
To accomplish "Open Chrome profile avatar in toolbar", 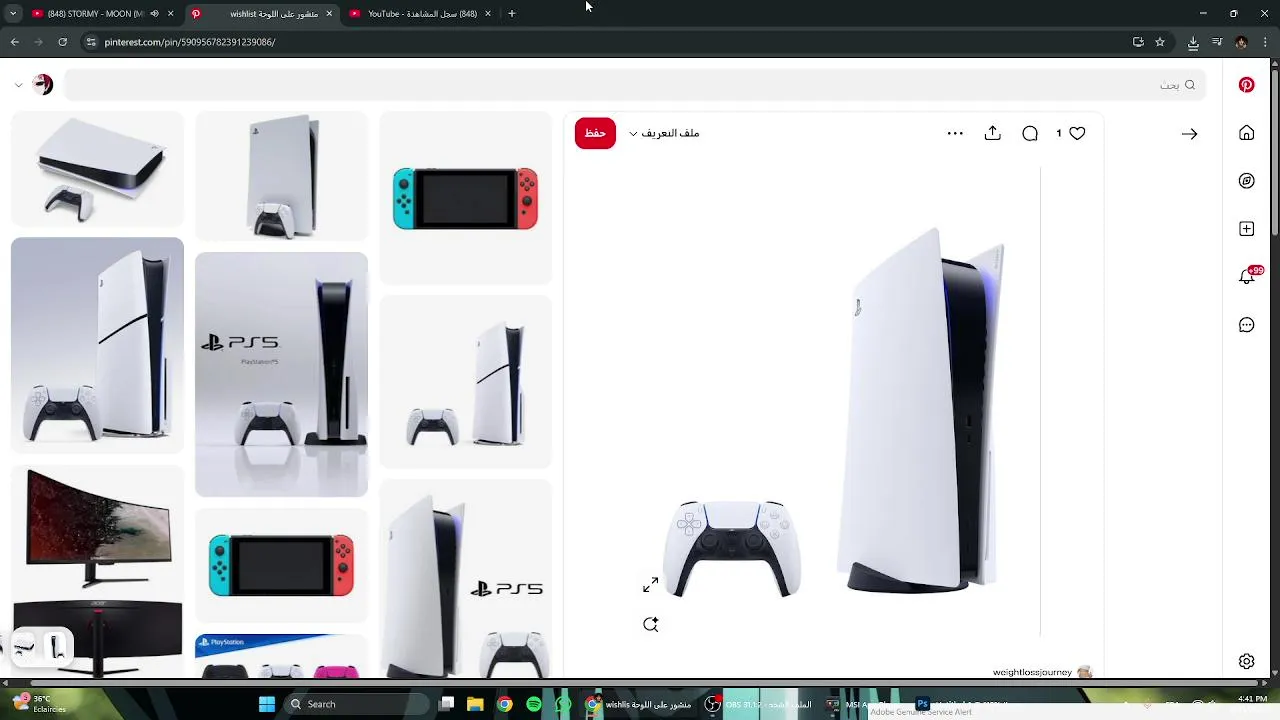I will [1241, 42].
